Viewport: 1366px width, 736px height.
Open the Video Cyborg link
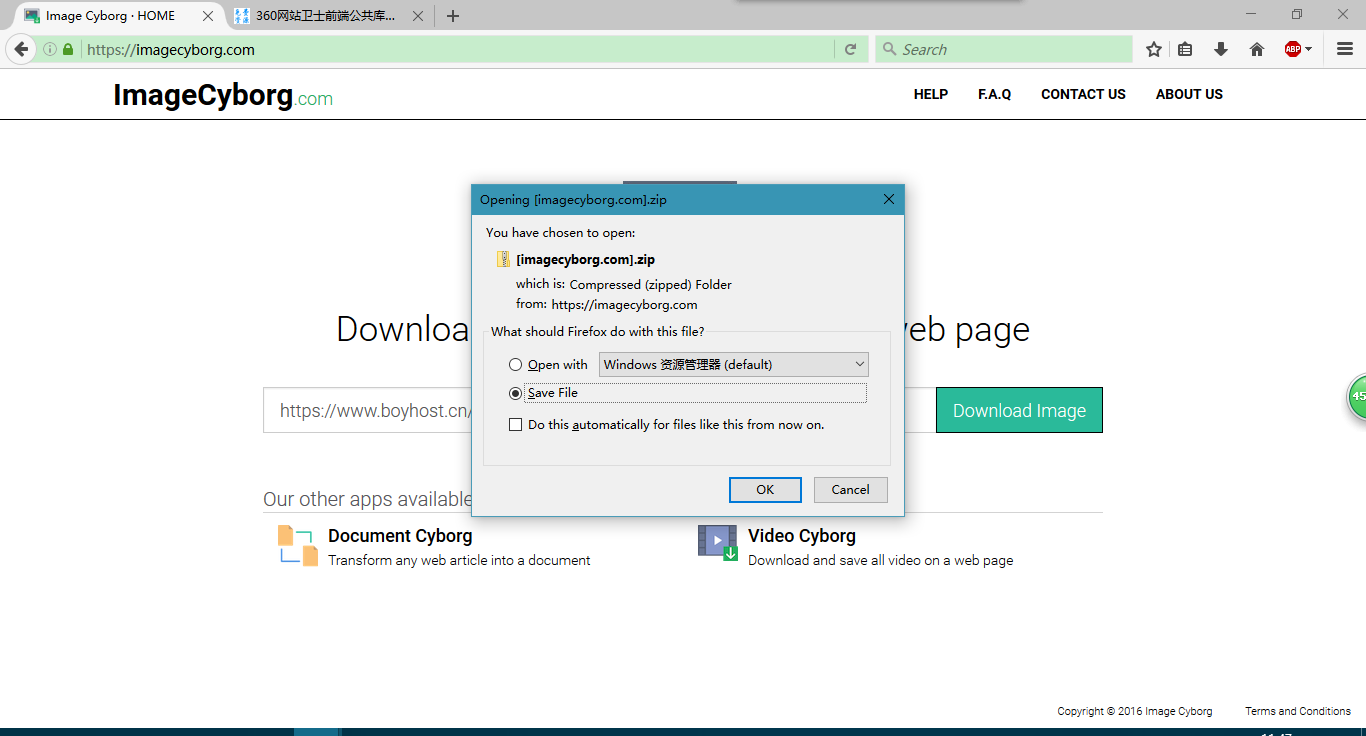[x=802, y=536]
